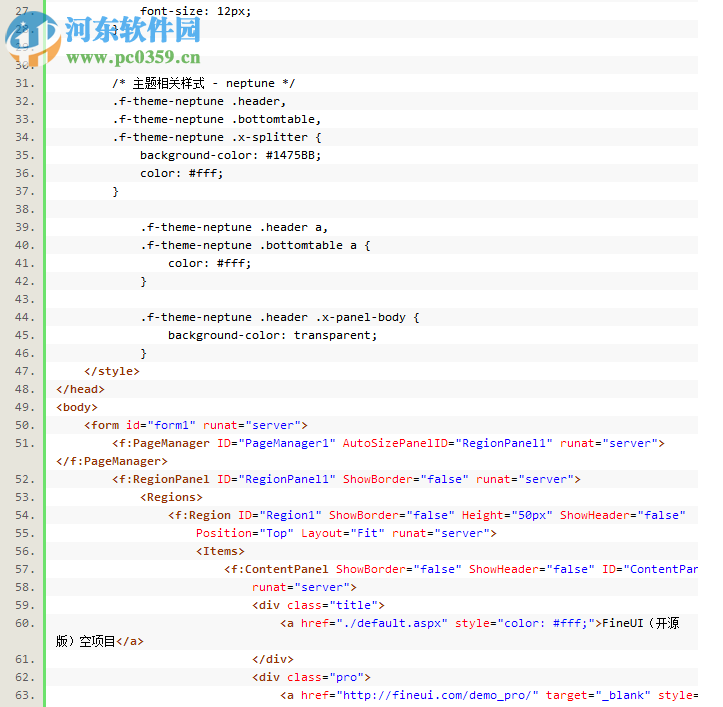This screenshot has width=723, height=707.
Task: Click '<f:PageManager ID="PageManager1"' text
Action: (x=224, y=443)
